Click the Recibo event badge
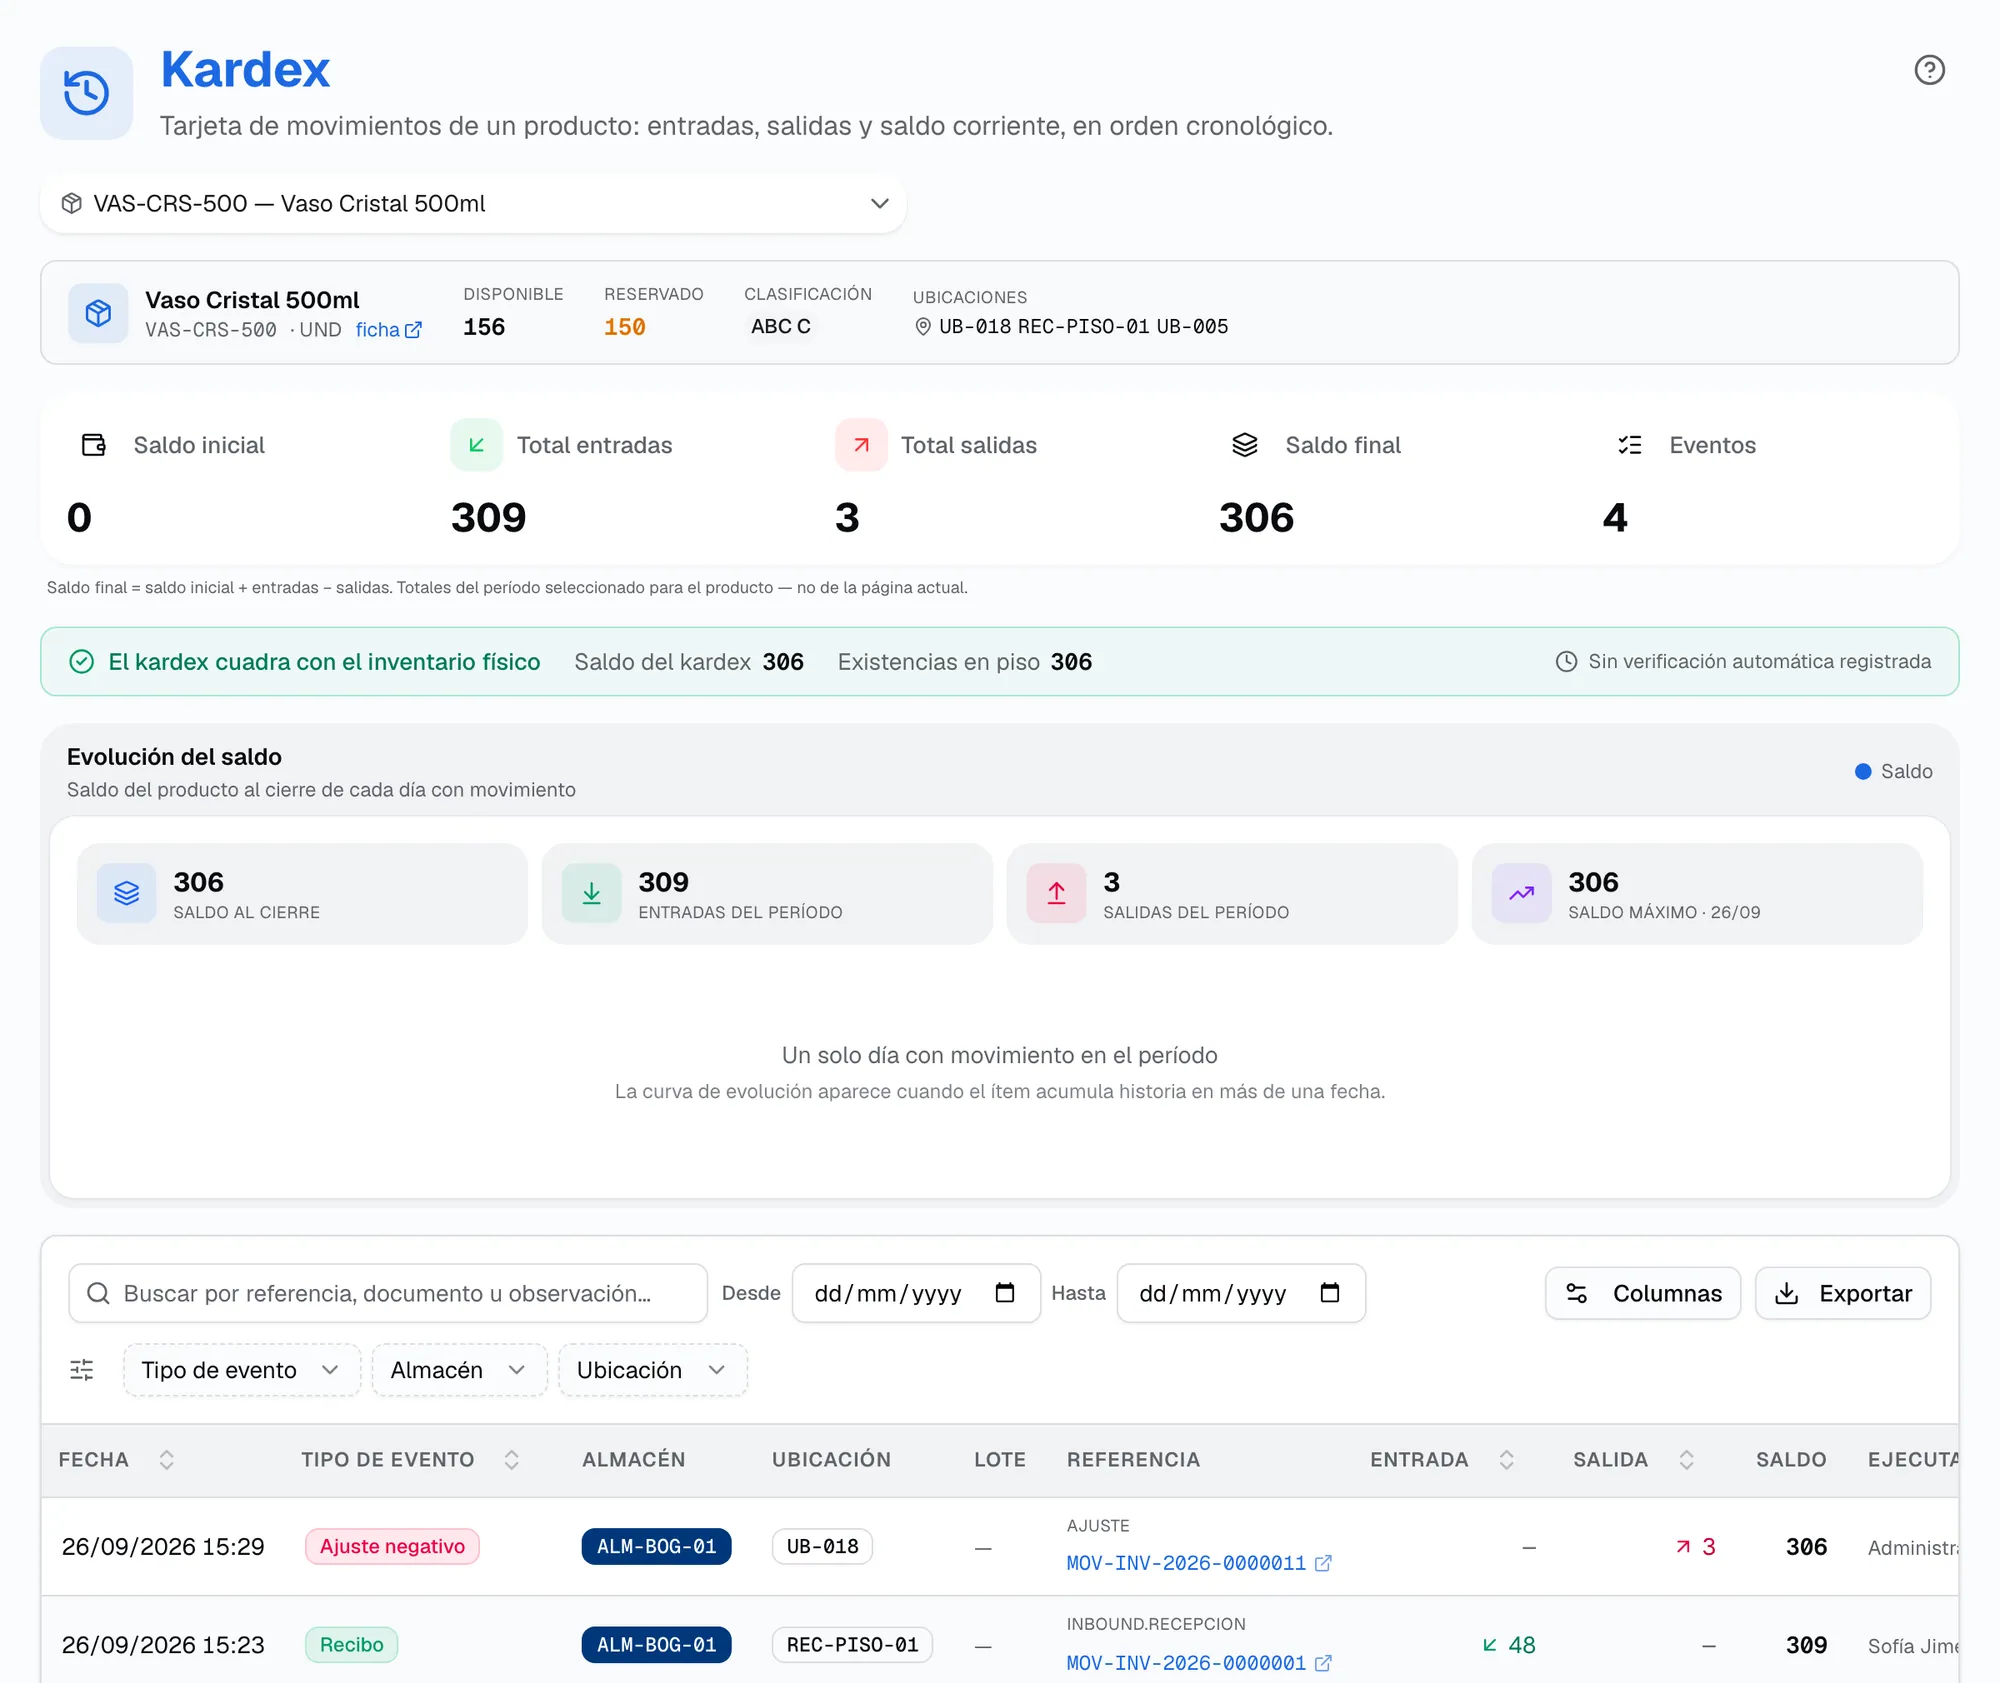 [x=352, y=1645]
